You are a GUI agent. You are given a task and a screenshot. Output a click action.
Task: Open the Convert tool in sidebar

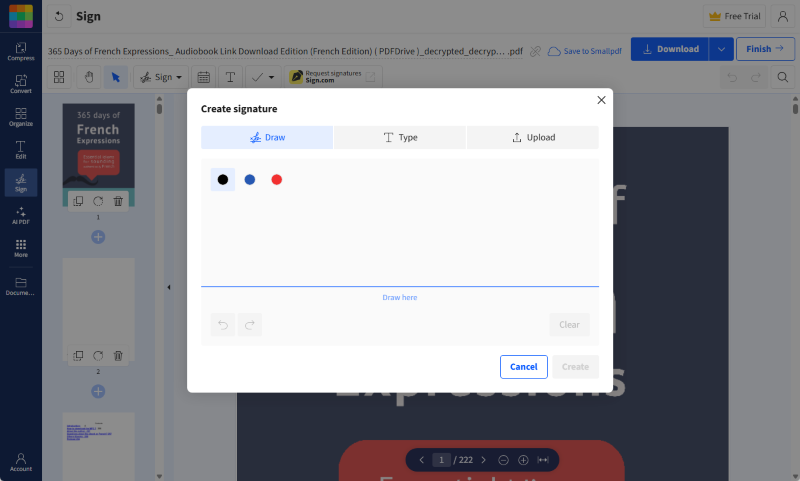pyautogui.click(x=21, y=84)
